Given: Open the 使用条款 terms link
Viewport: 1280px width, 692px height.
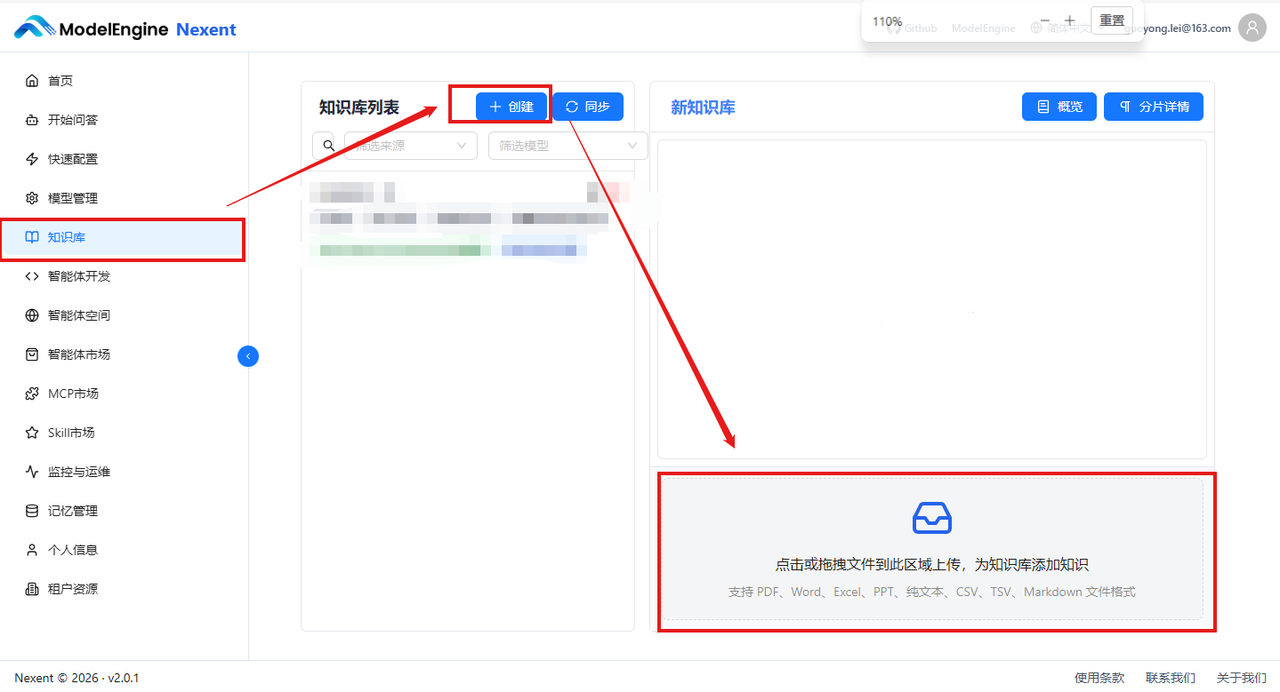Looking at the screenshot, I should pyautogui.click(x=1099, y=678).
